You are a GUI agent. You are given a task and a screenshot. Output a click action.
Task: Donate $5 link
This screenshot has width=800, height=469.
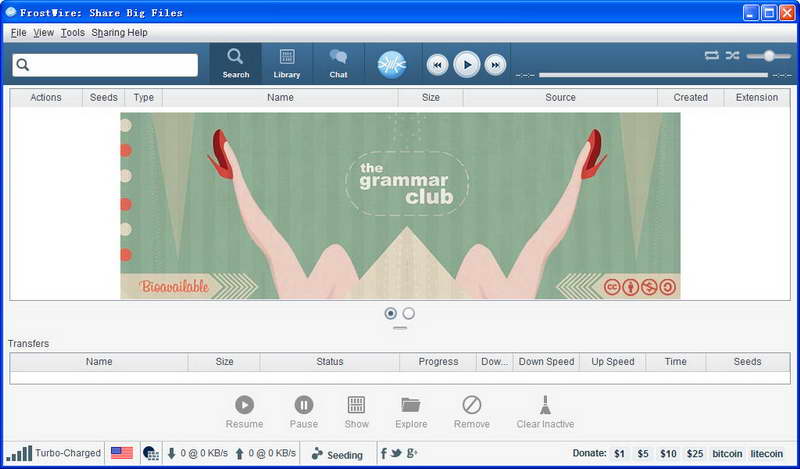(643, 454)
